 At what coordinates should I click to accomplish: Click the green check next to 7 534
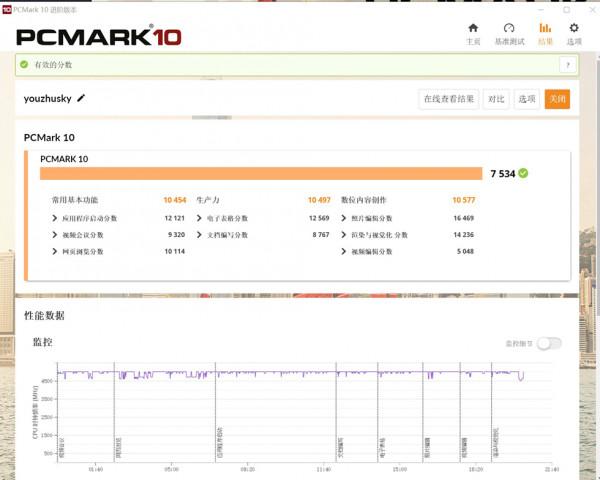tap(523, 173)
